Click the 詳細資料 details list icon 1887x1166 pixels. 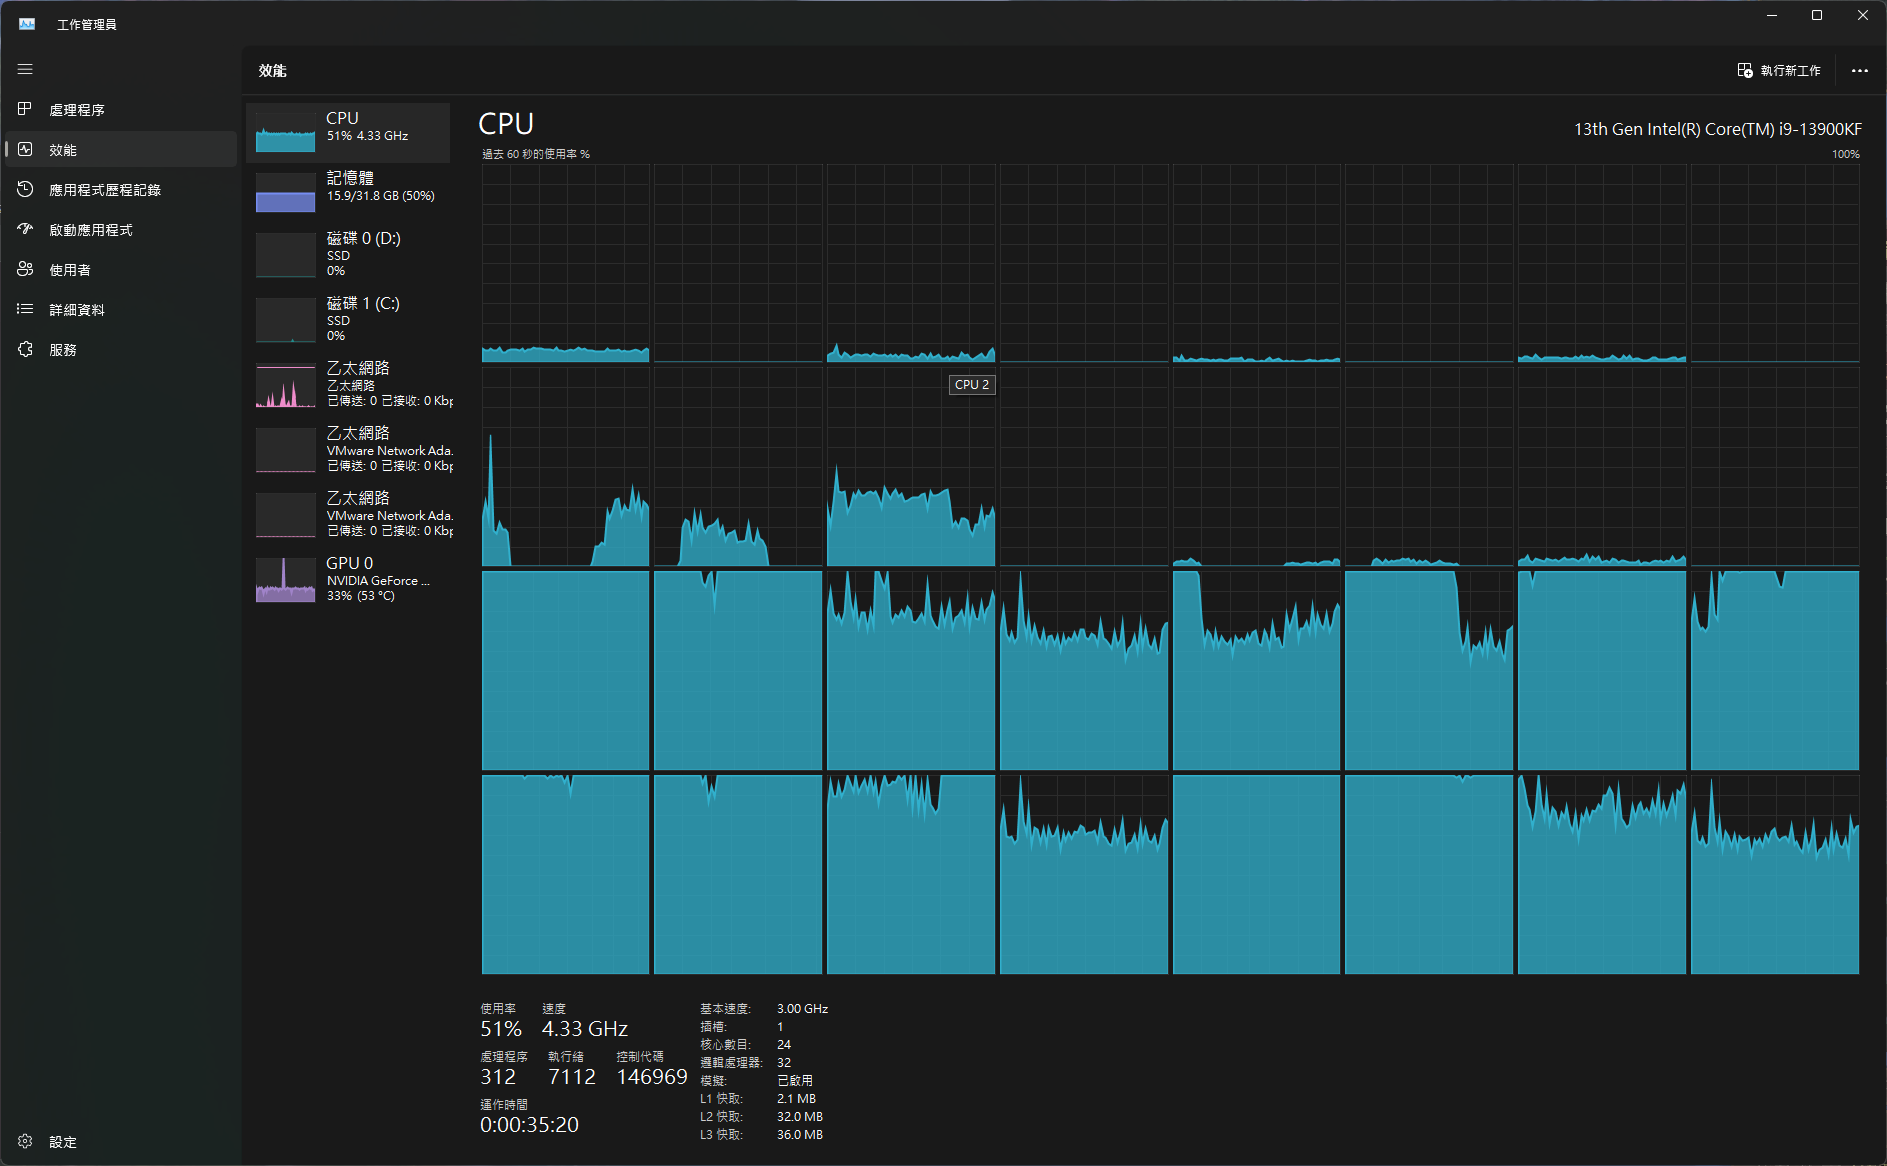point(25,309)
